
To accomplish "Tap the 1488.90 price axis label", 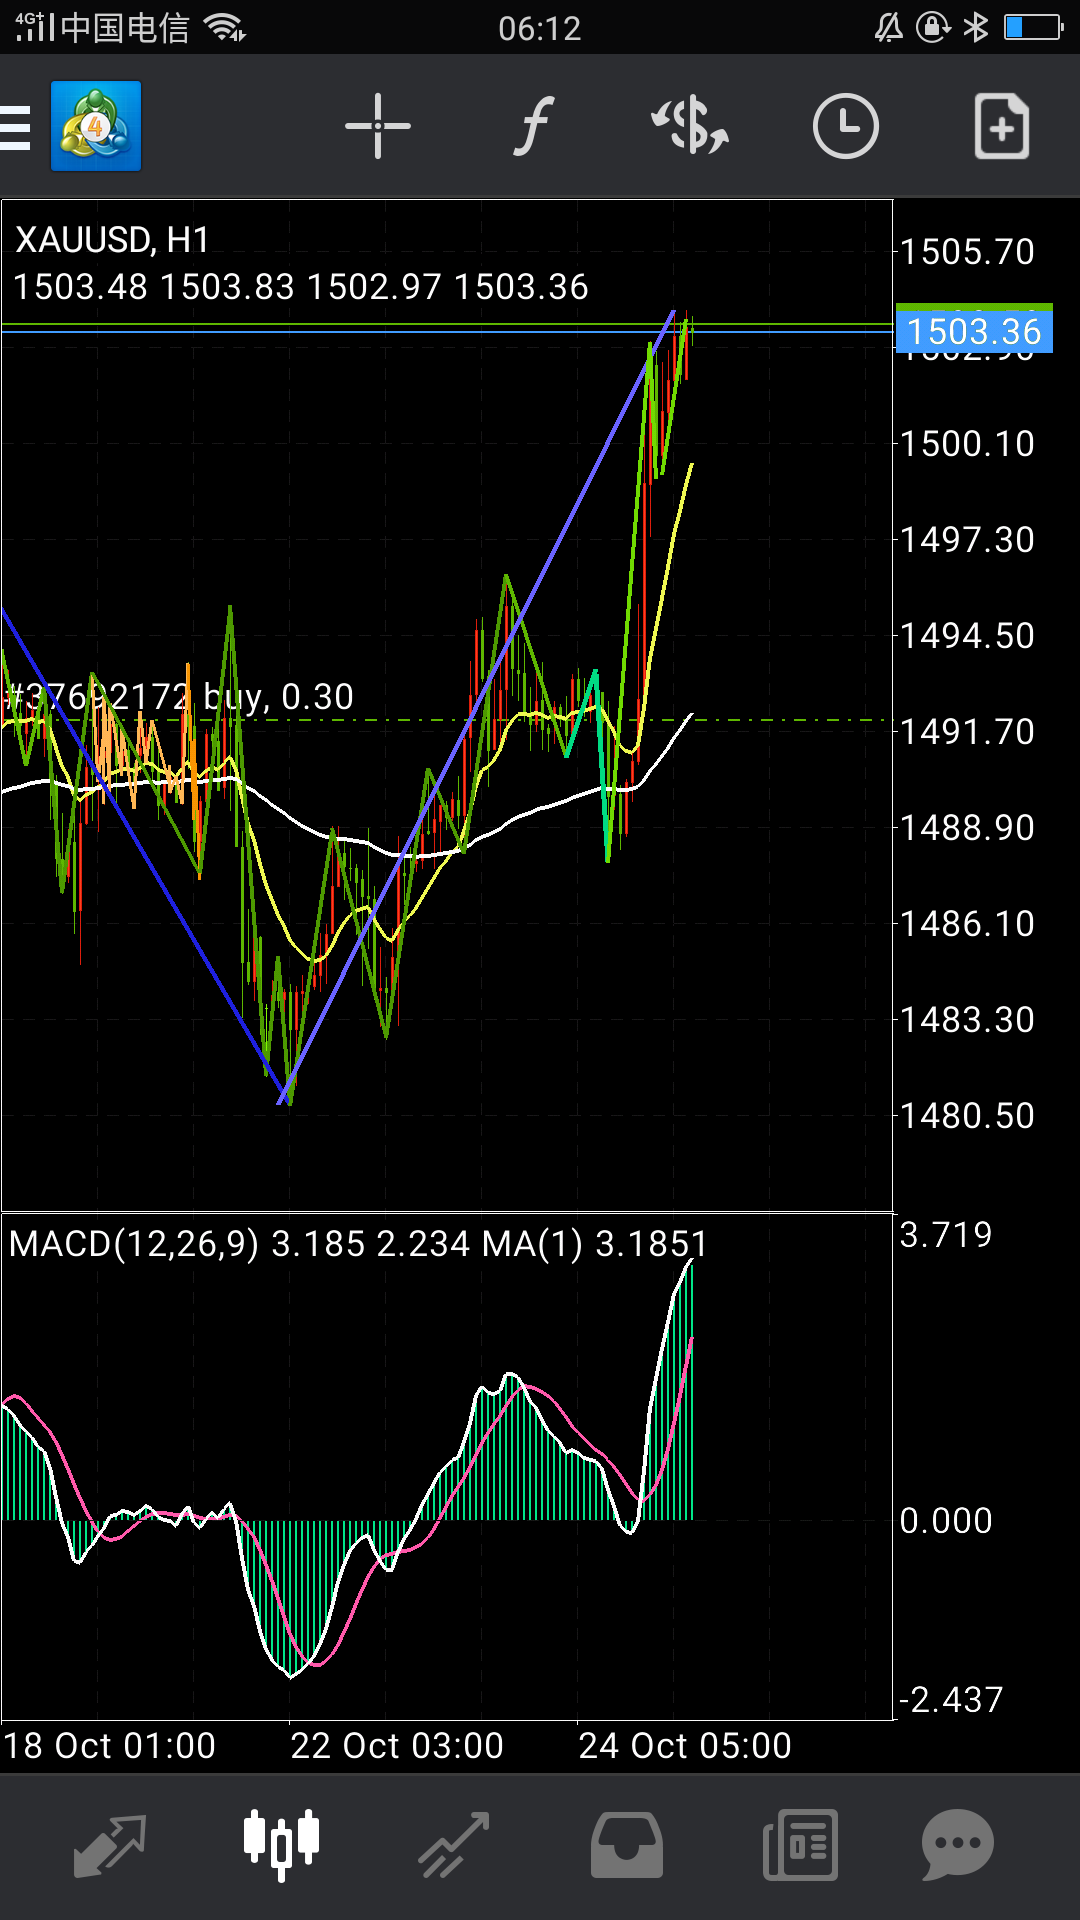I will tap(967, 828).
